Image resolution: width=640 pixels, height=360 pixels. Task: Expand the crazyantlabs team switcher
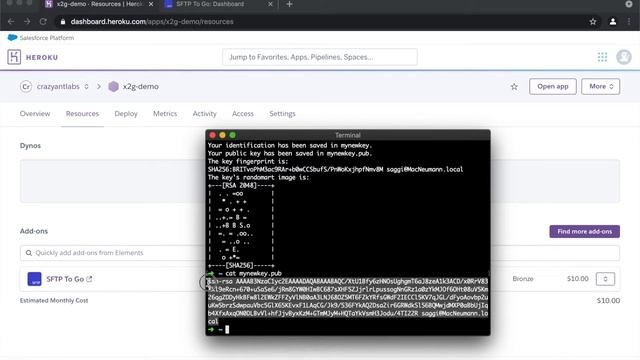(86, 87)
